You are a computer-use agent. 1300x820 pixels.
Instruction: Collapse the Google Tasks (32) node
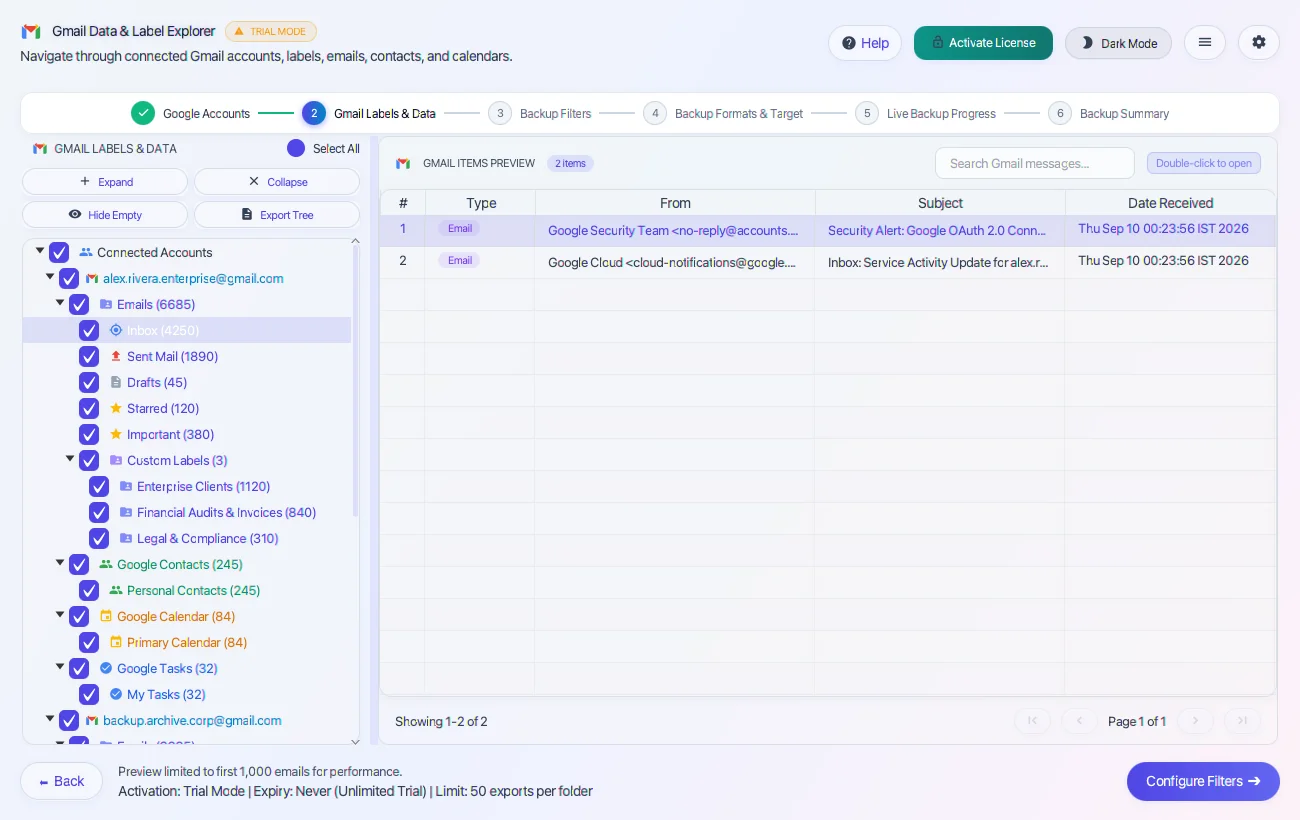tap(60, 667)
